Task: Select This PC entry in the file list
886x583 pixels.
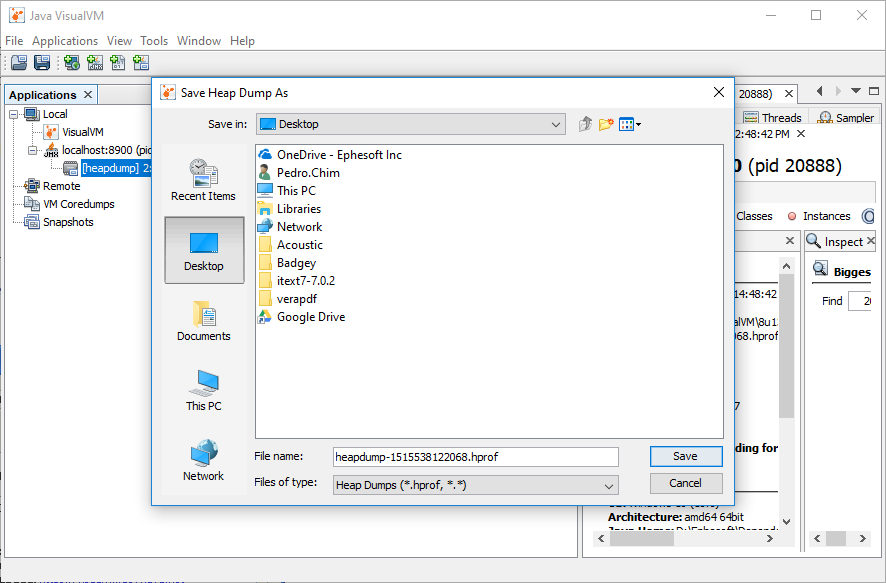Action: click(x=286, y=191)
